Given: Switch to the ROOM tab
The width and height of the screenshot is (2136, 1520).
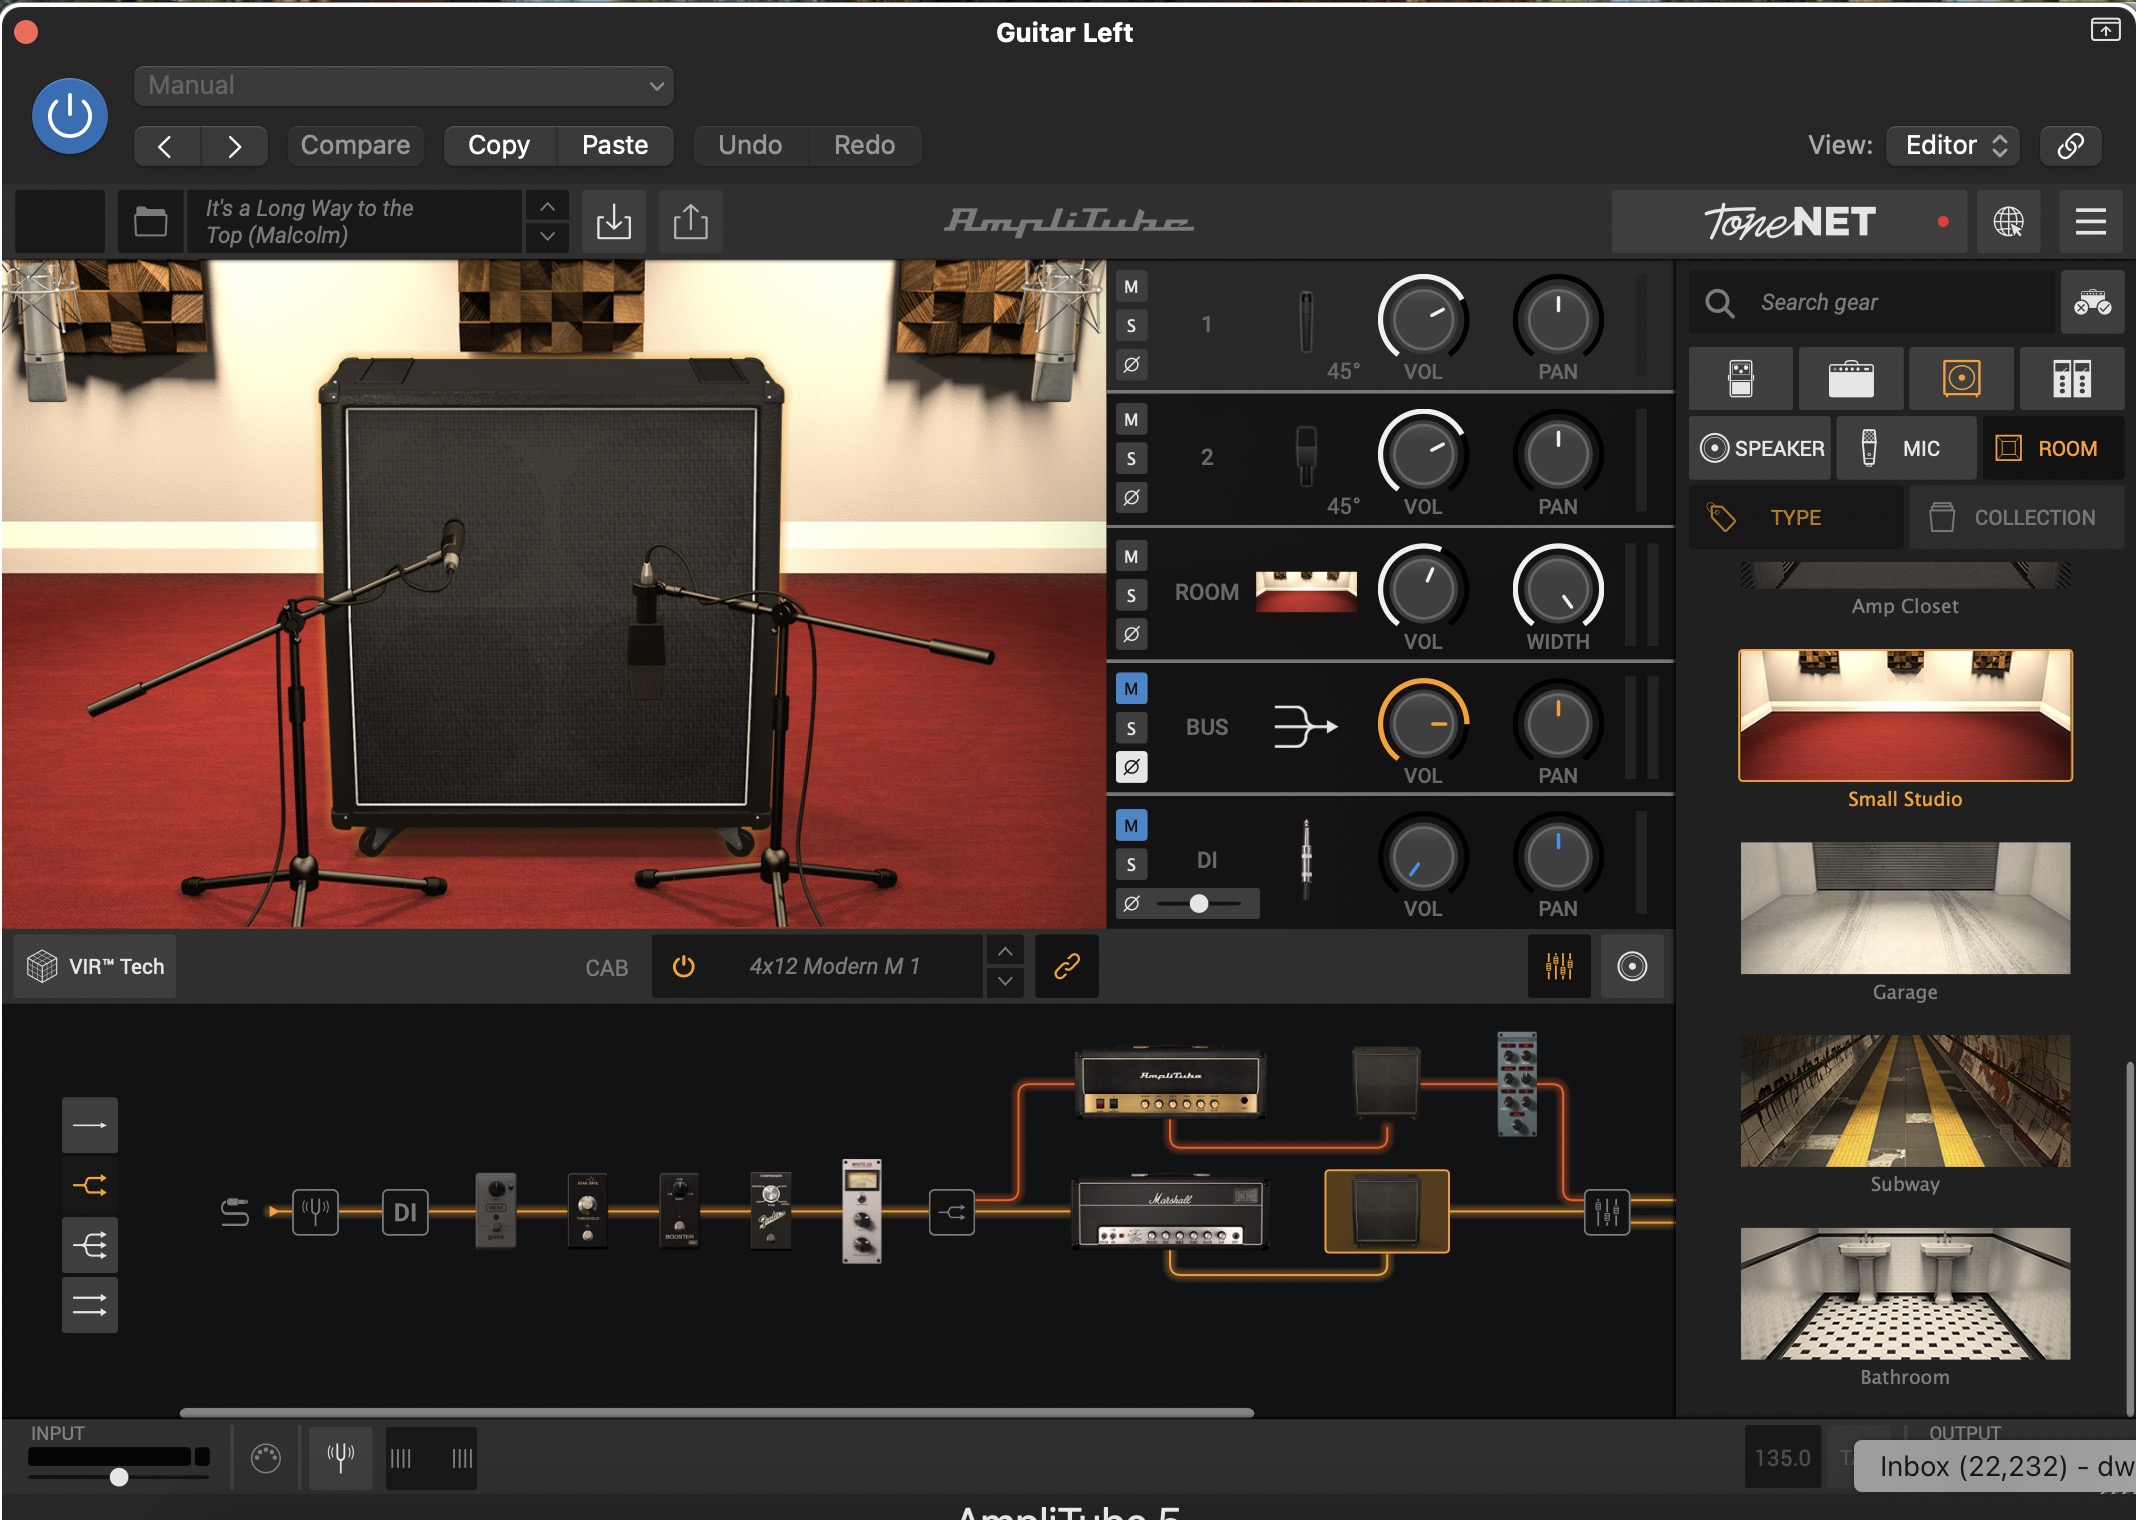Looking at the screenshot, I should [x=2053, y=449].
